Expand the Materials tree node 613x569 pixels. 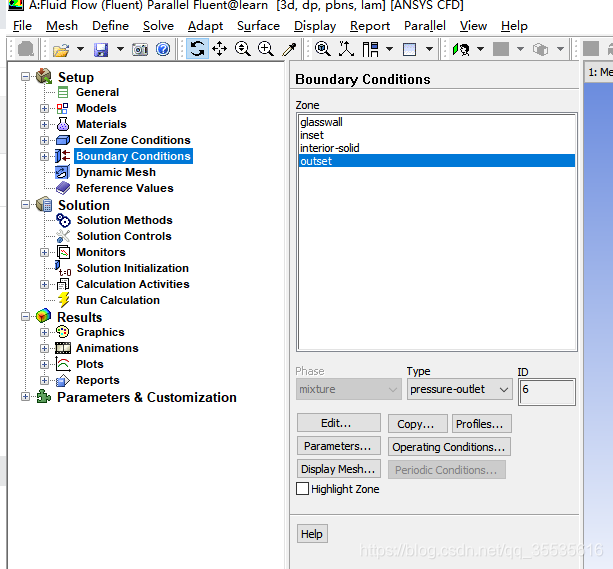click(x=44, y=124)
